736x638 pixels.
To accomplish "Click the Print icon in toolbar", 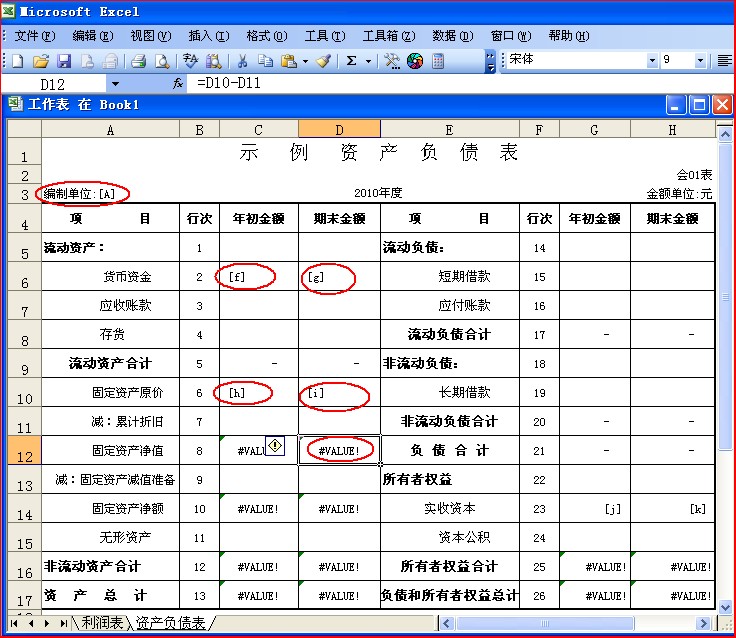I will pos(139,61).
